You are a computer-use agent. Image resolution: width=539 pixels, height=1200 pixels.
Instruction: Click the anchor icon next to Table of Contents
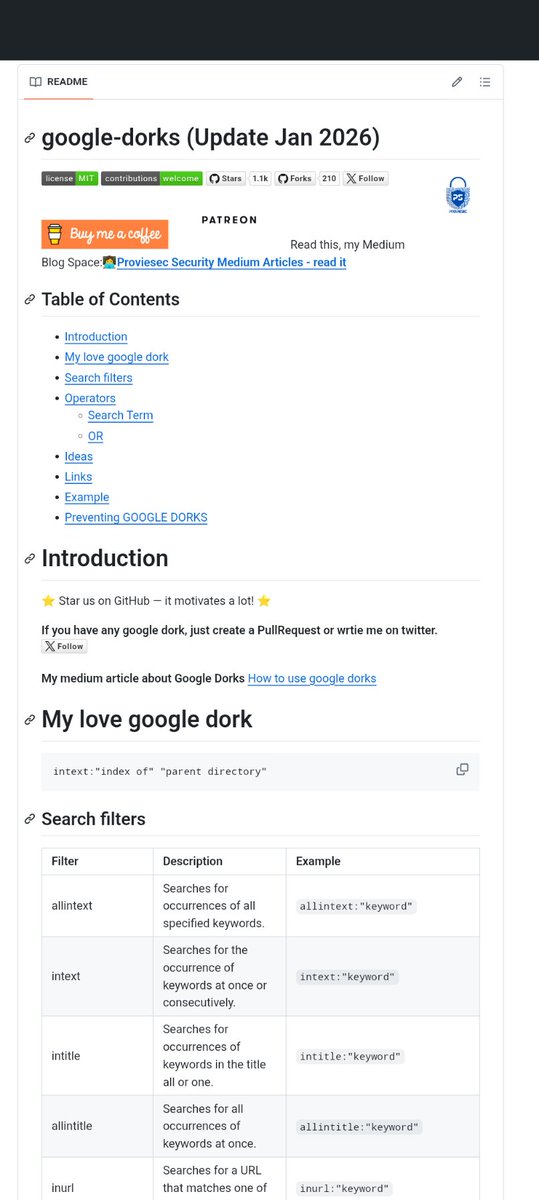click(x=30, y=299)
